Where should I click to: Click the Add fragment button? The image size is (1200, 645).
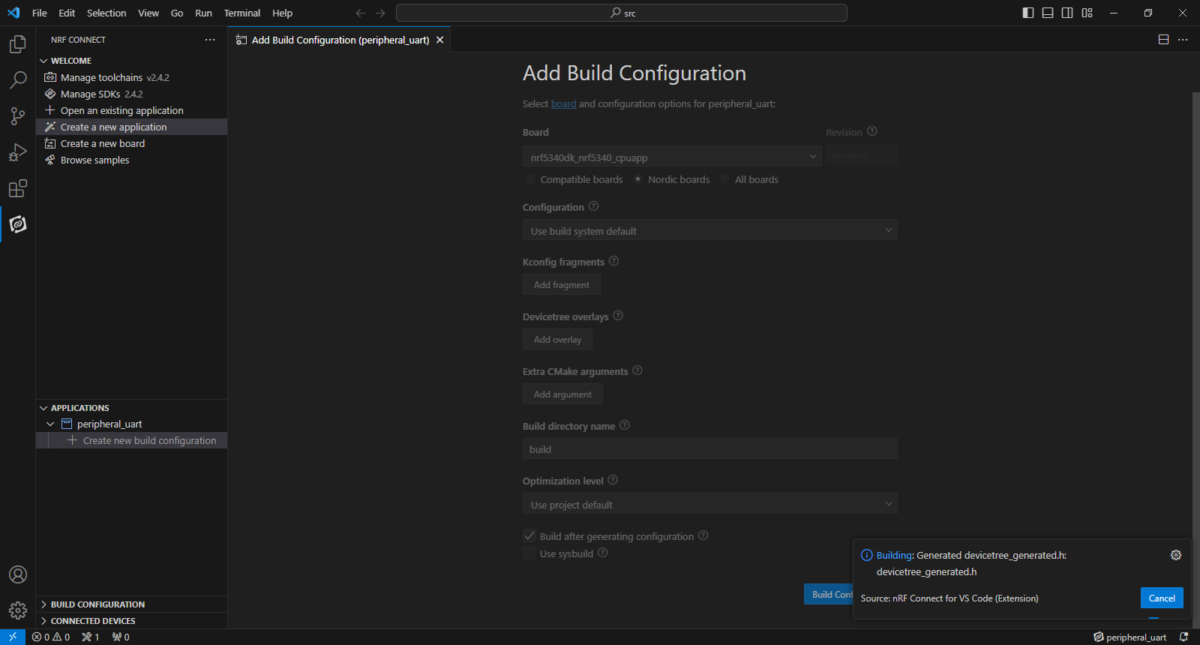coord(561,285)
